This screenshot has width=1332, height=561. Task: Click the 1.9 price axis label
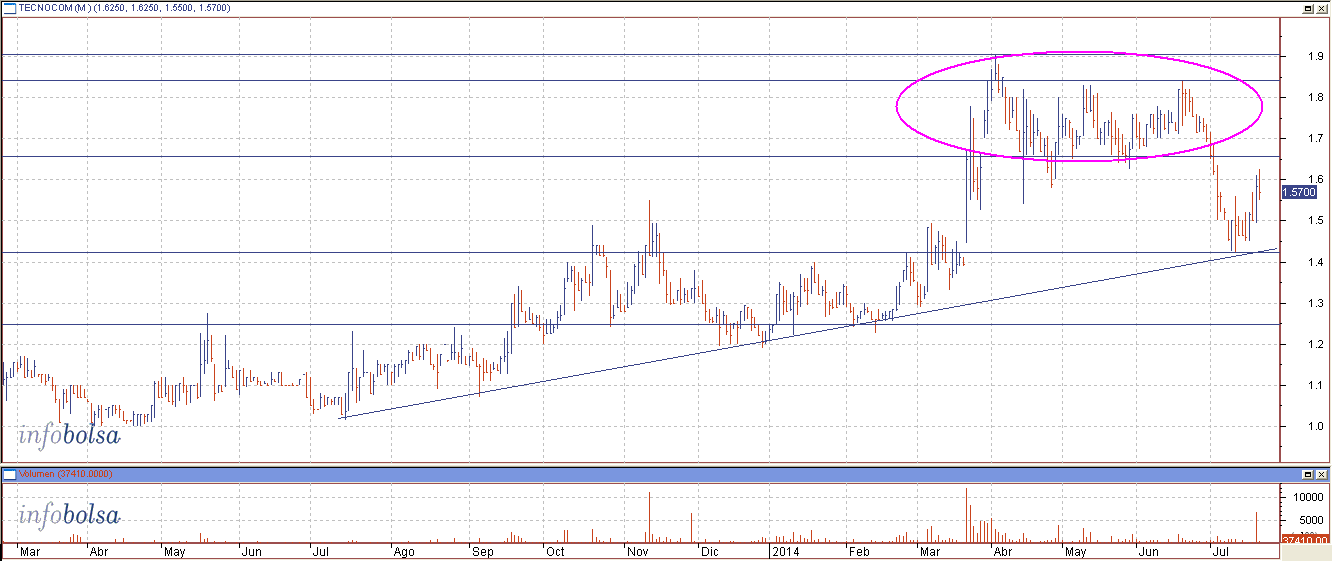coord(1317,56)
